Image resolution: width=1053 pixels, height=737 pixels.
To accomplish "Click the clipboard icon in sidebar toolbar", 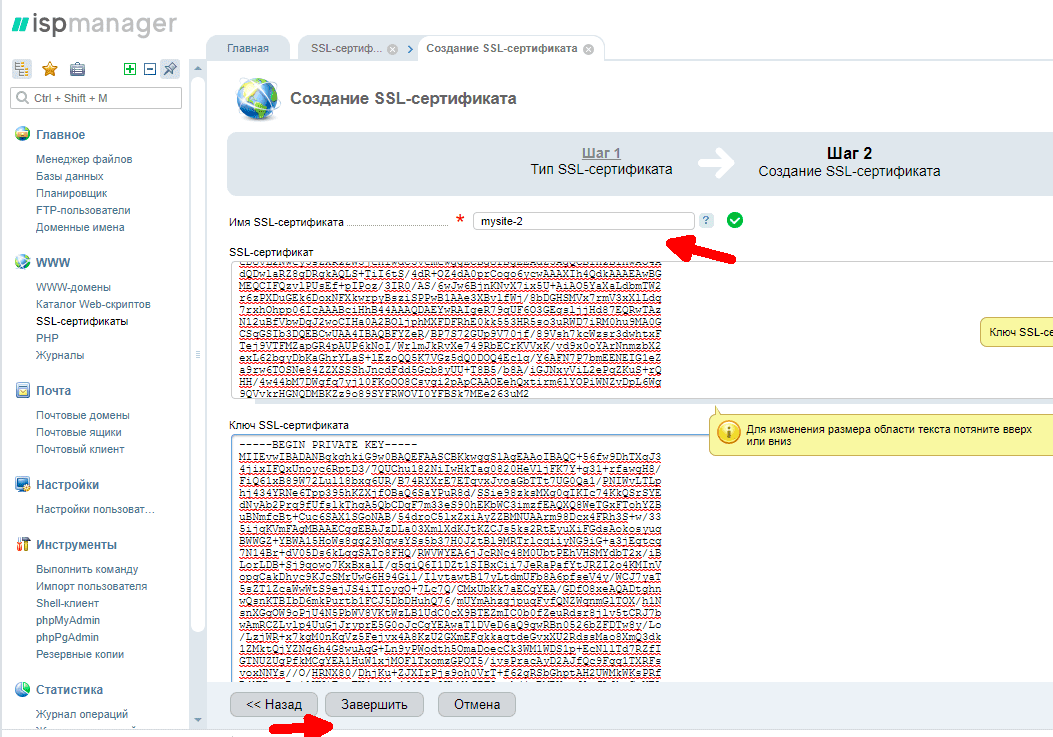I will 77,69.
